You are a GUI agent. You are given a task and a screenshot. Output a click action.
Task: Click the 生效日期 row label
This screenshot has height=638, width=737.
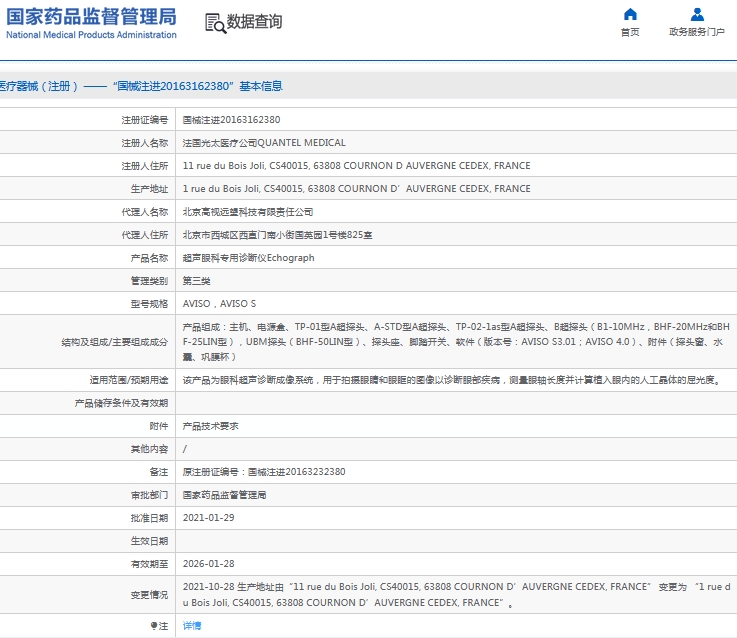(149, 542)
